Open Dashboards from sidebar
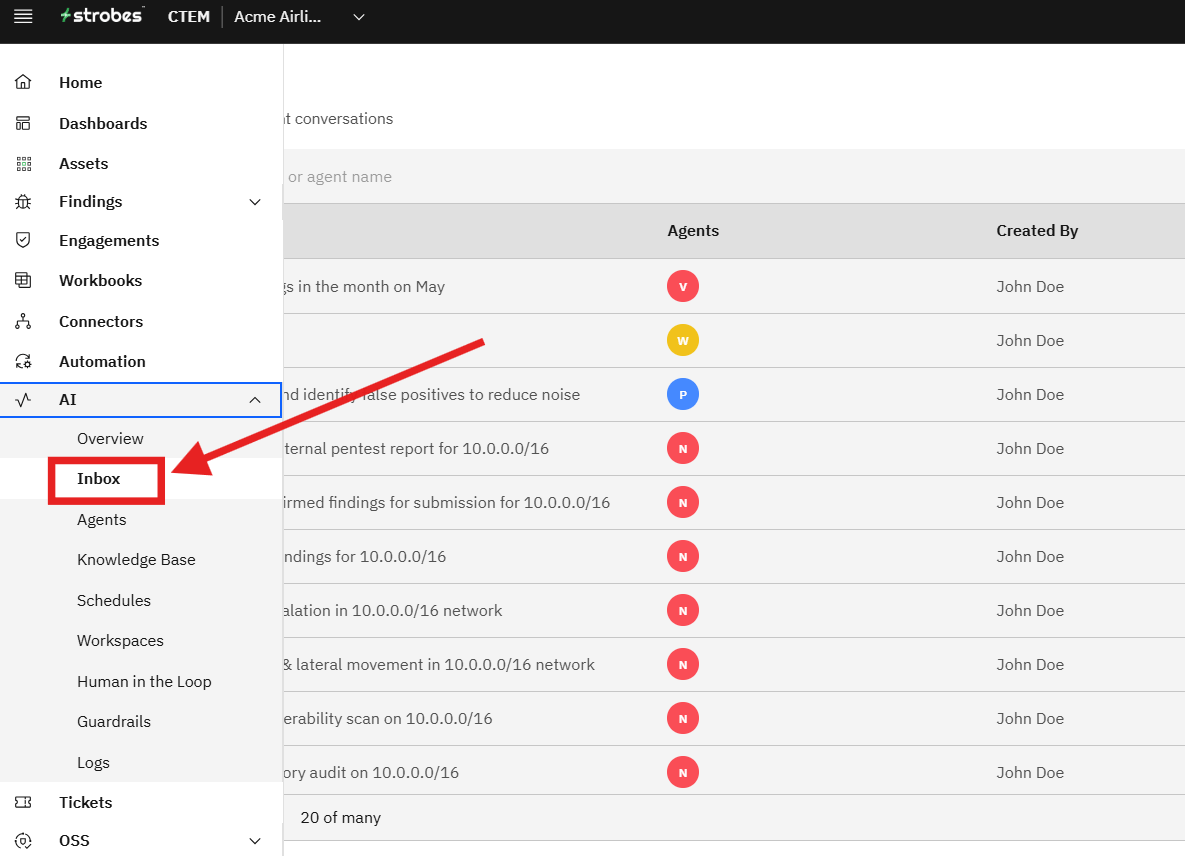This screenshot has width=1185, height=856. point(104,123)
